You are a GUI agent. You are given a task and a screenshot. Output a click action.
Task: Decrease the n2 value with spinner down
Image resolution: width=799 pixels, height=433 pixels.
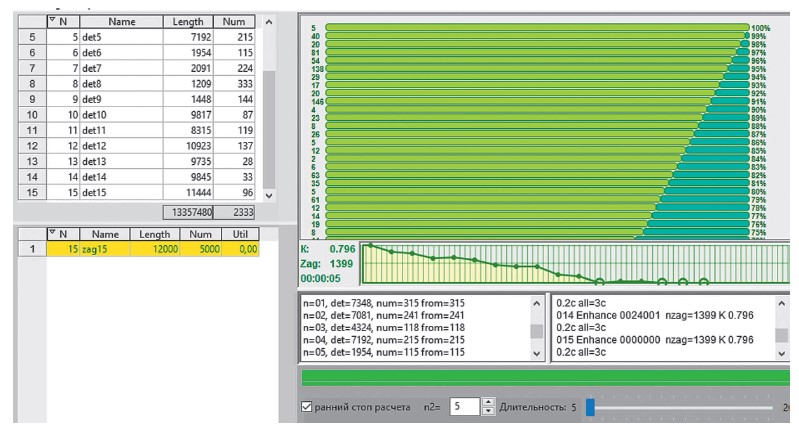(x=489, y=413)
